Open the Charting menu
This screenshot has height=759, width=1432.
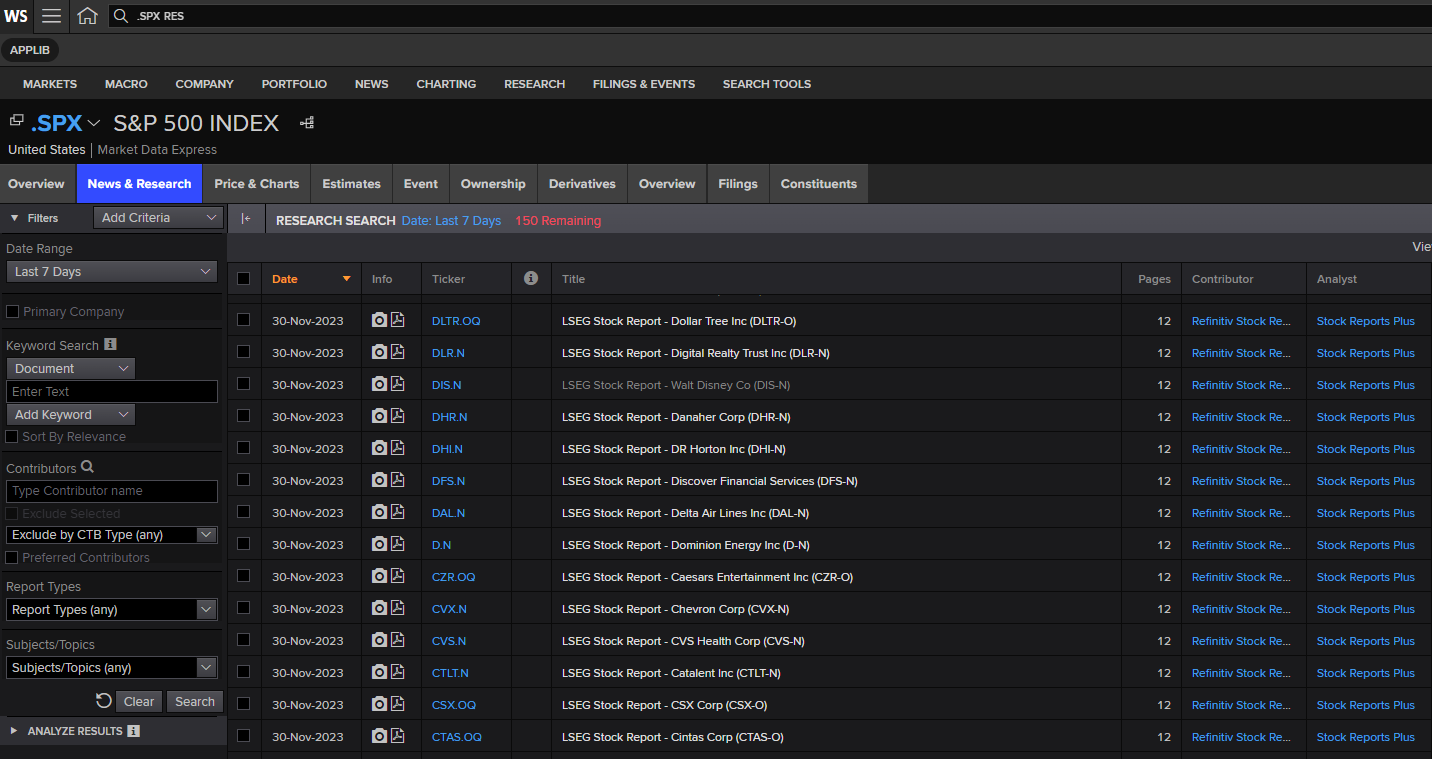pyautogui.click(x=446, y=84)
